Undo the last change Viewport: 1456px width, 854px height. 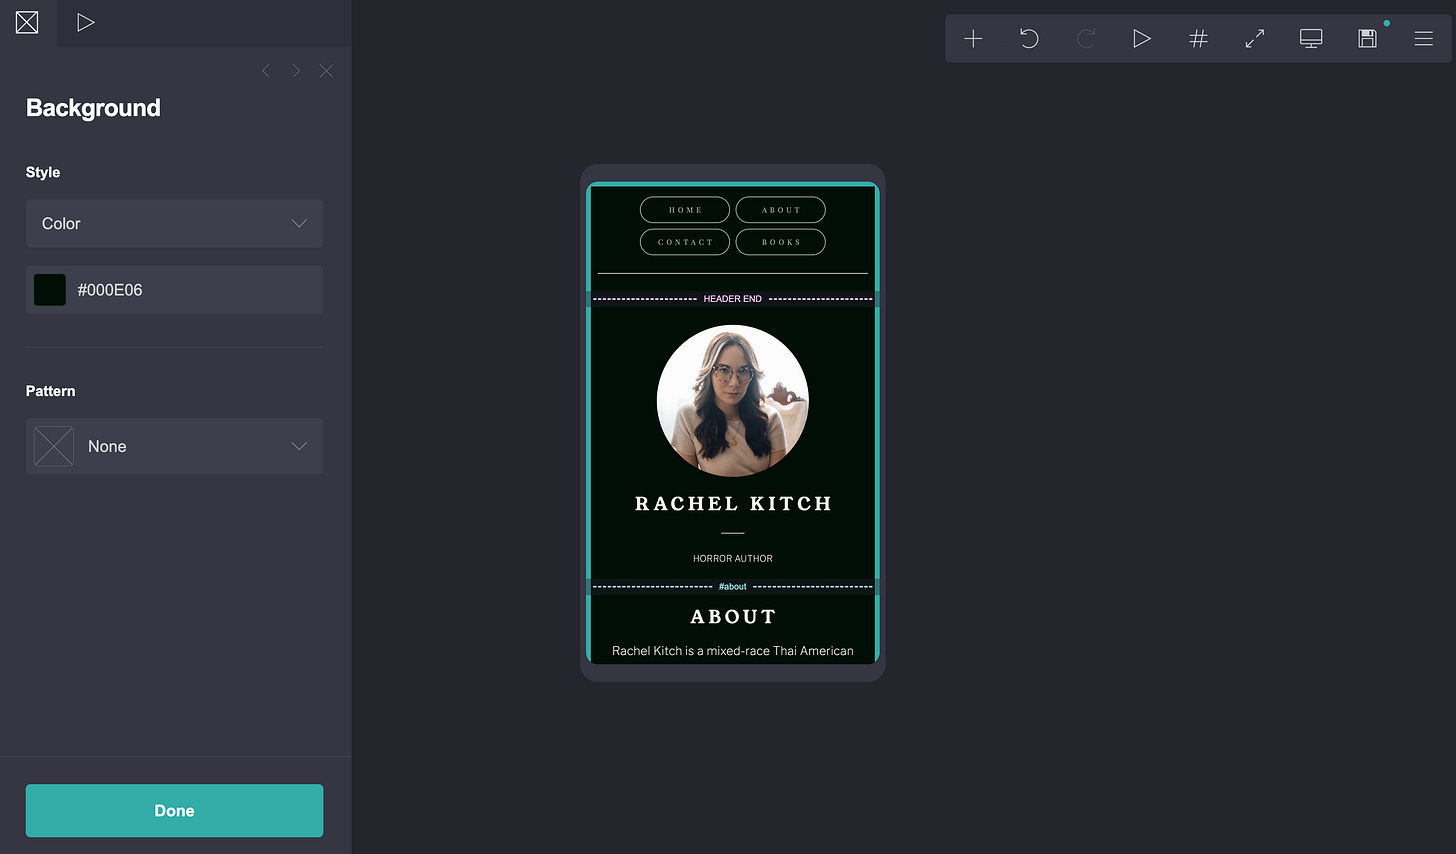pos(1029,38)
